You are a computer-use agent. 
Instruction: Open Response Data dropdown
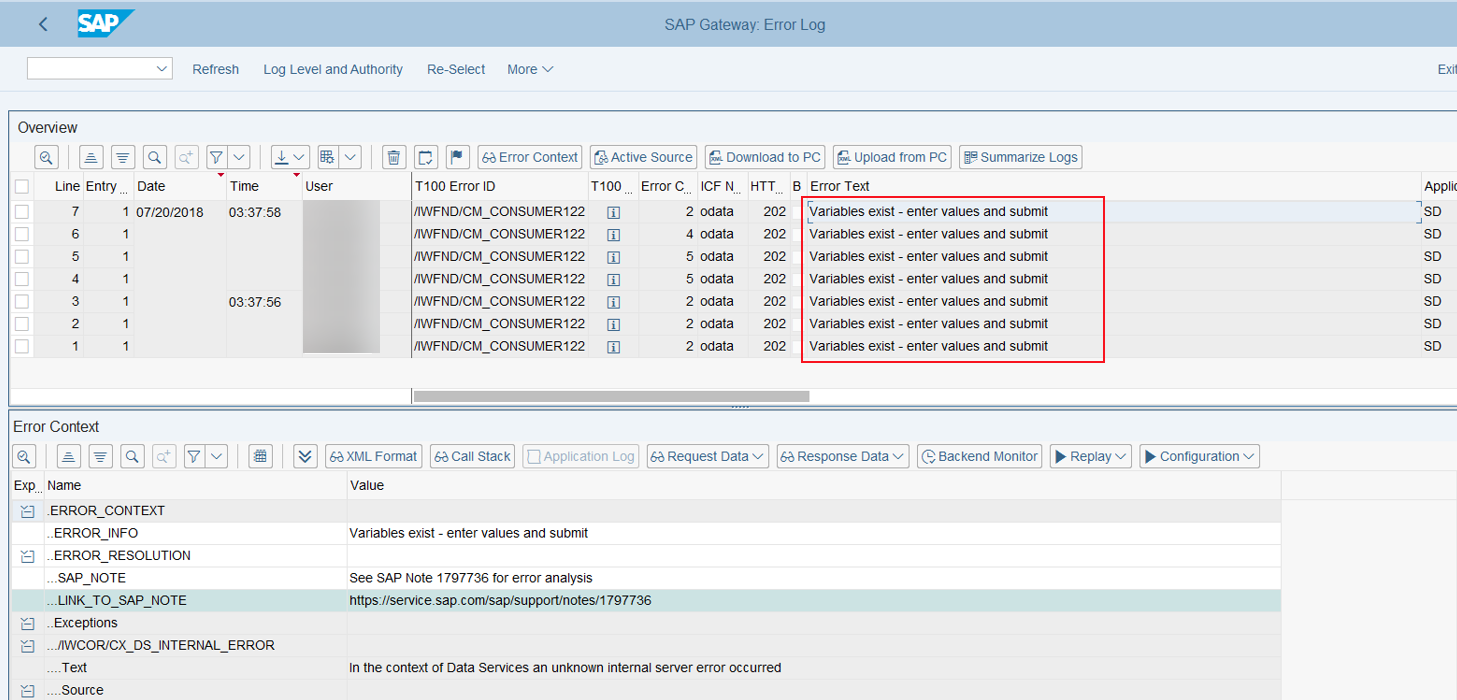[843, 456]
